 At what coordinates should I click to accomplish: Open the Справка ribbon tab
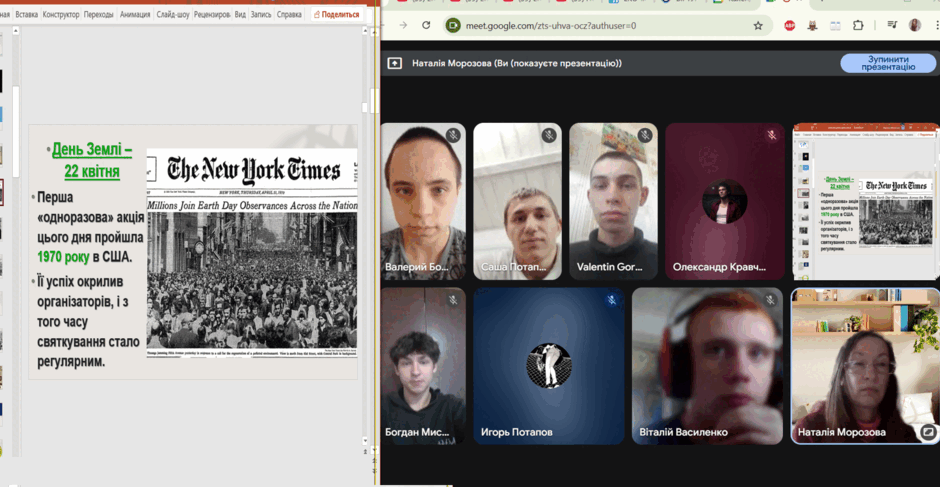point(289,14)
